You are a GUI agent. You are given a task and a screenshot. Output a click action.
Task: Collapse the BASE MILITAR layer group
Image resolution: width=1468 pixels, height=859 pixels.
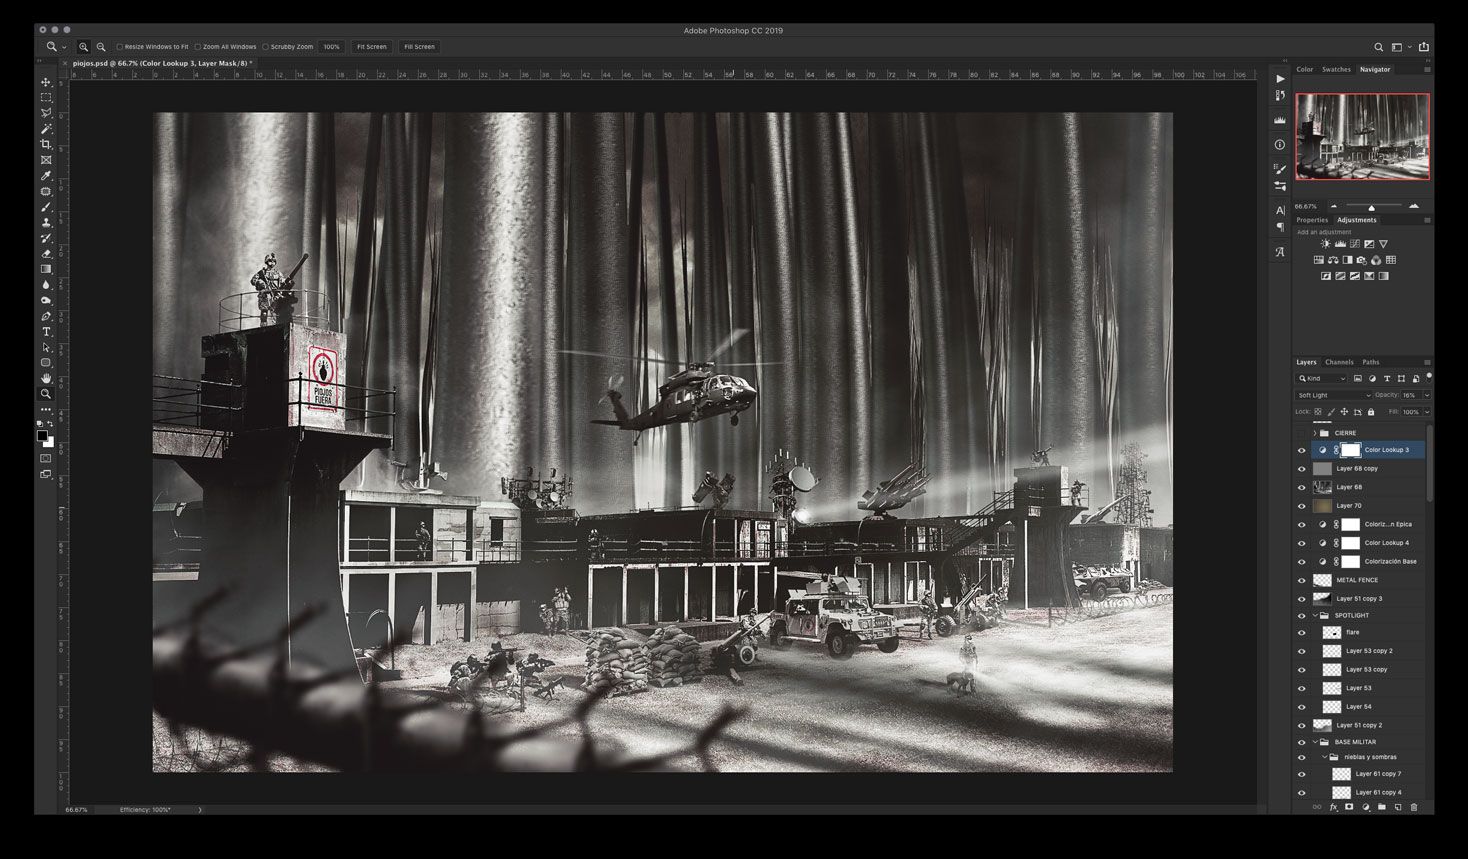click(1315, 742)
